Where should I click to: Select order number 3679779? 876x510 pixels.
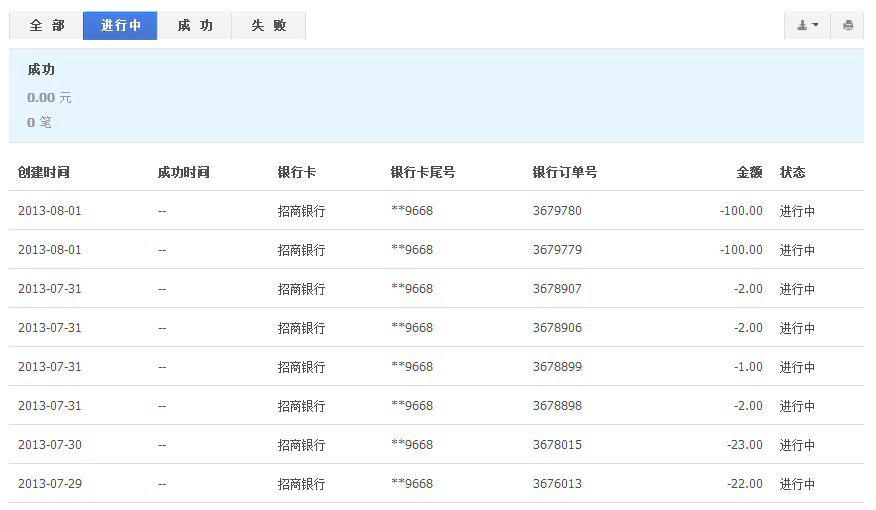click(x=557, y=250)
